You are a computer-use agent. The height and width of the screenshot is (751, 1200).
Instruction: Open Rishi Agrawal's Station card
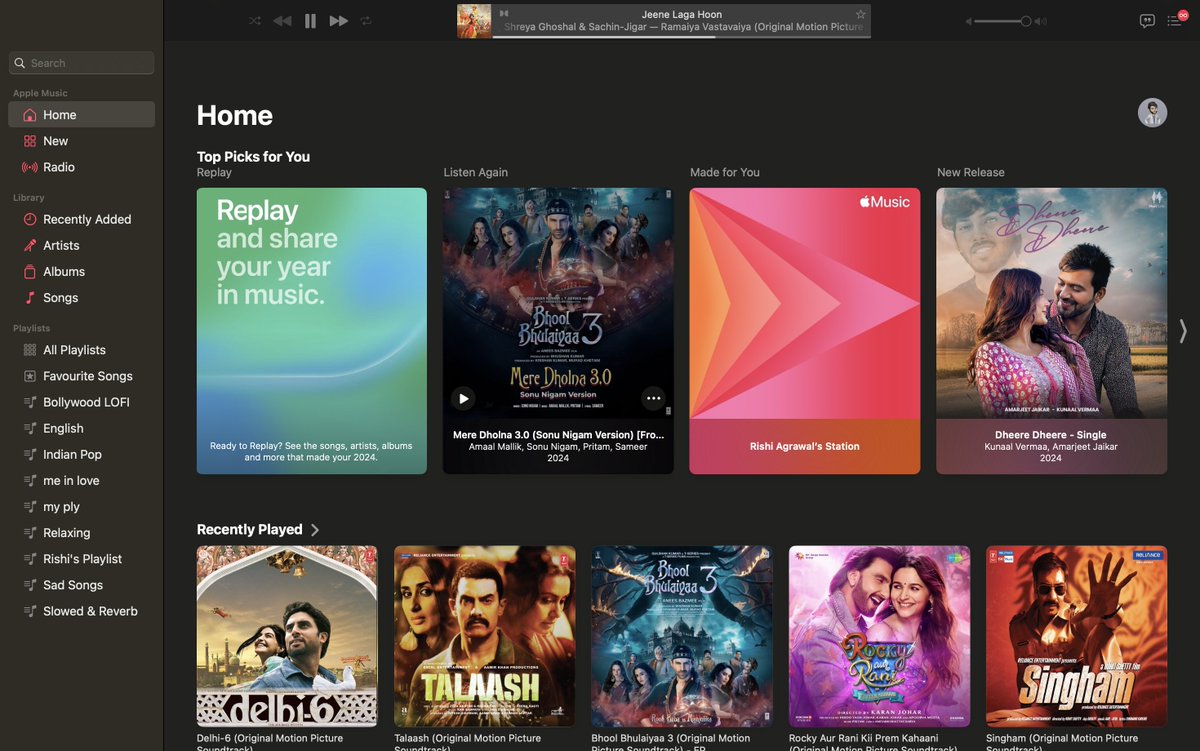(x=805, y=331)
